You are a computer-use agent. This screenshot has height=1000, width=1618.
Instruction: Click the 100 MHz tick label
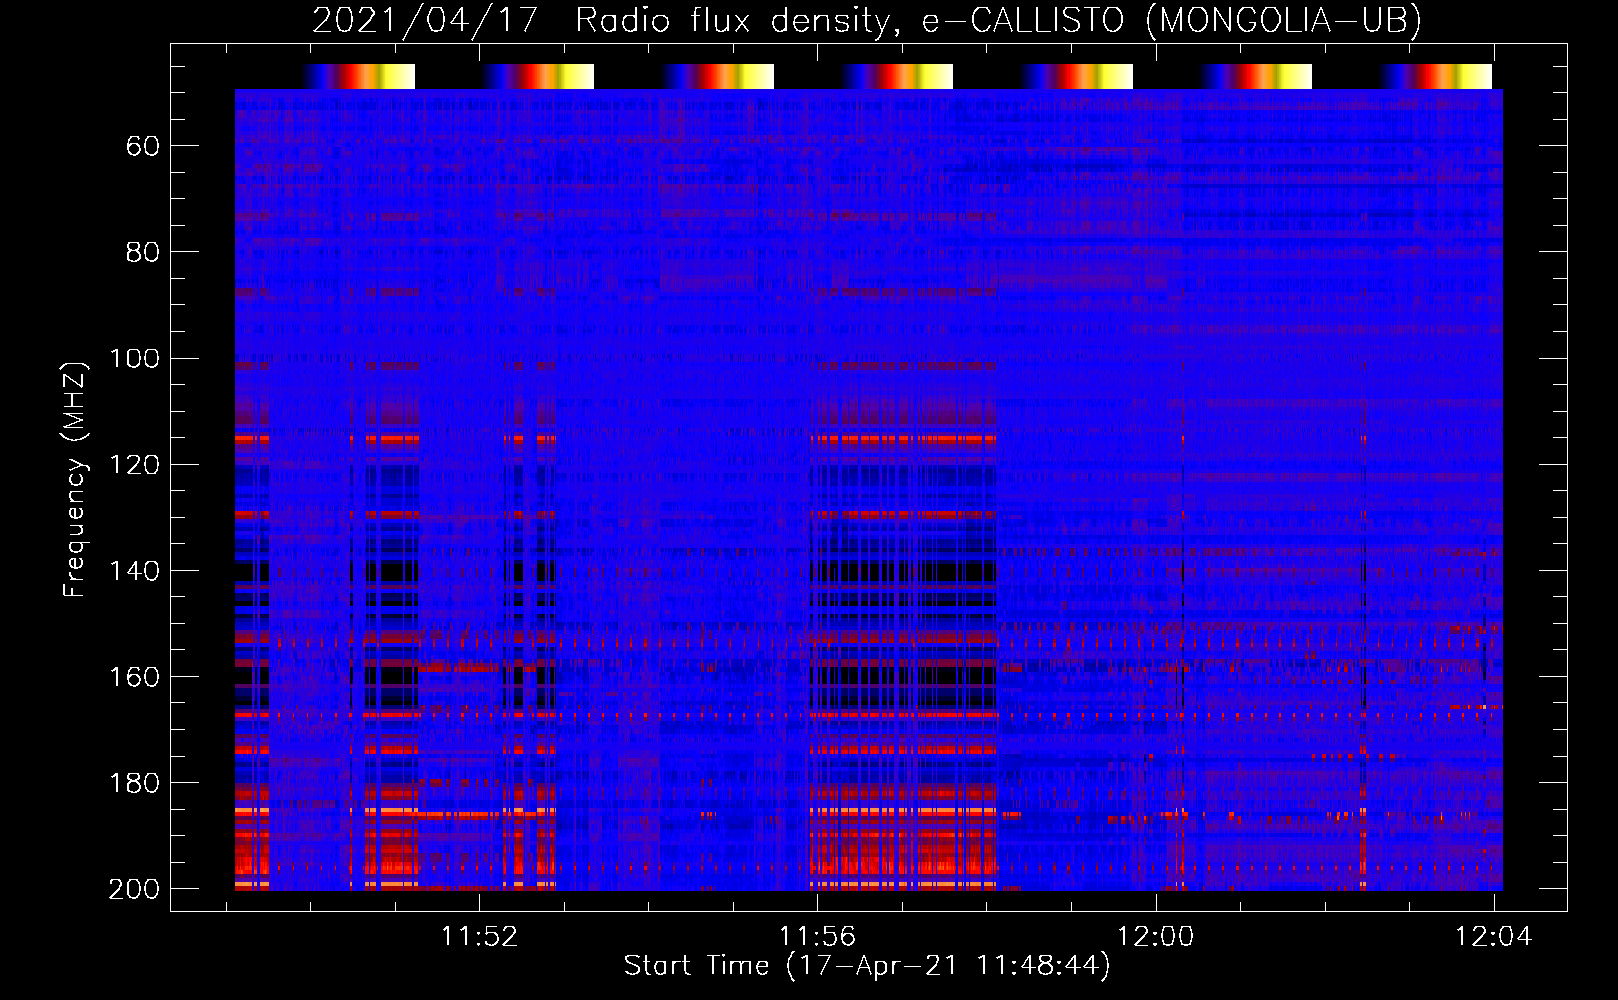point(134,358)
